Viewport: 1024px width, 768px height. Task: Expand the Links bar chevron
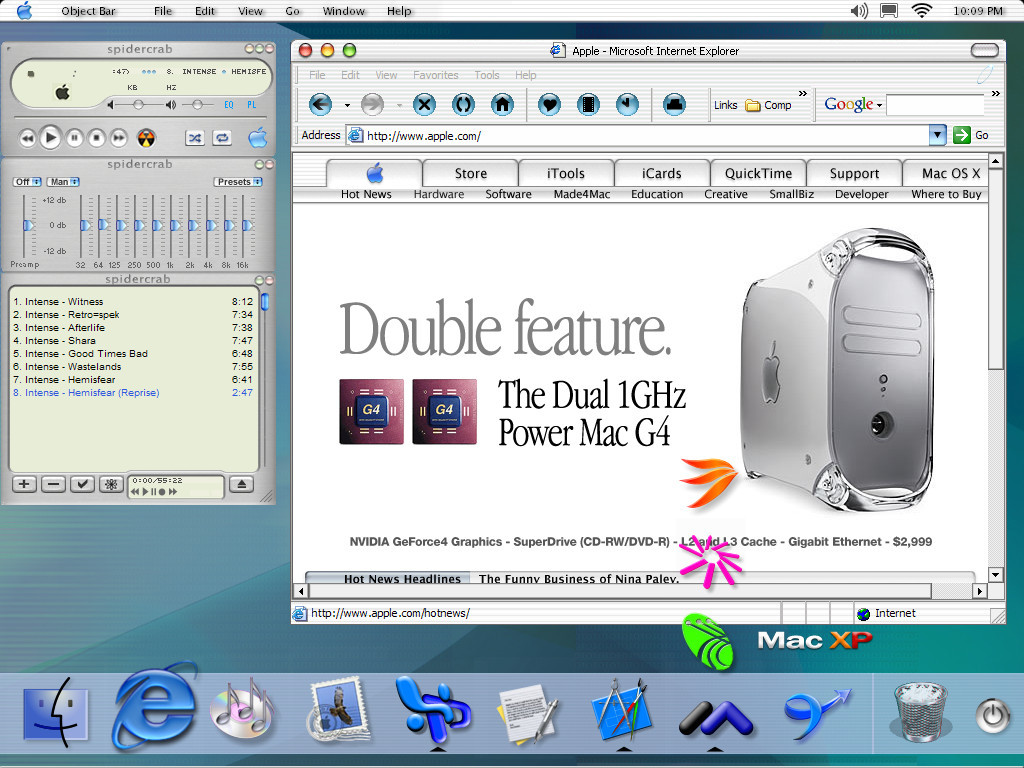[x=803, y=94]
